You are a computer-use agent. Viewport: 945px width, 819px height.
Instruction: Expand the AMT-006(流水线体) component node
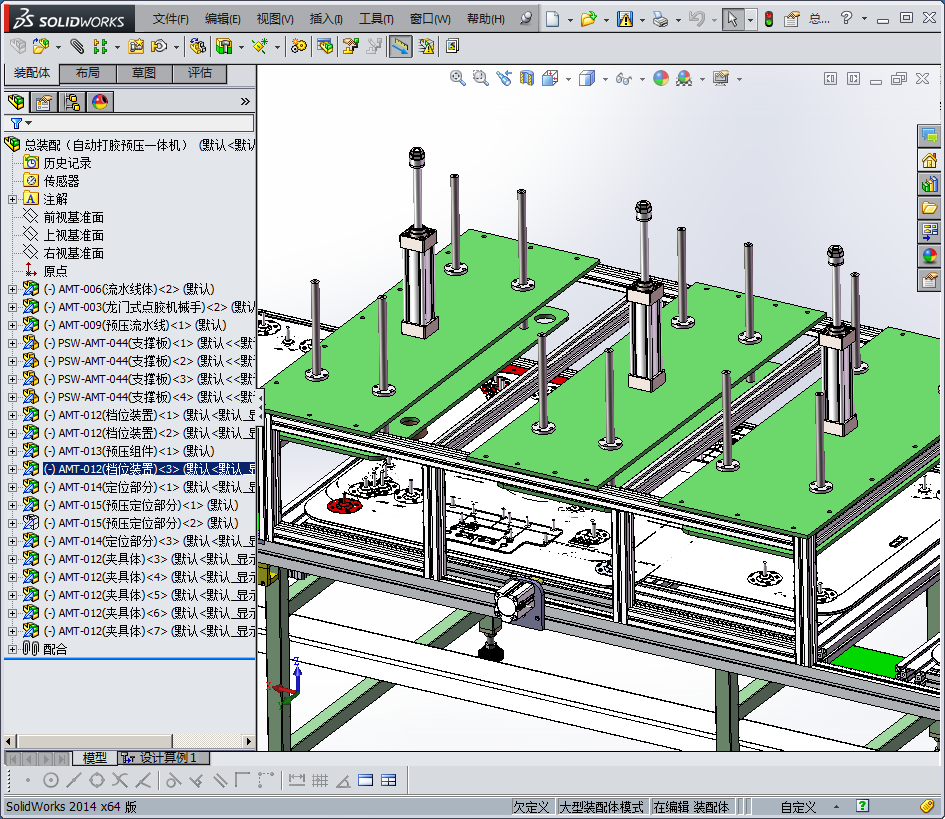point(12,289)
